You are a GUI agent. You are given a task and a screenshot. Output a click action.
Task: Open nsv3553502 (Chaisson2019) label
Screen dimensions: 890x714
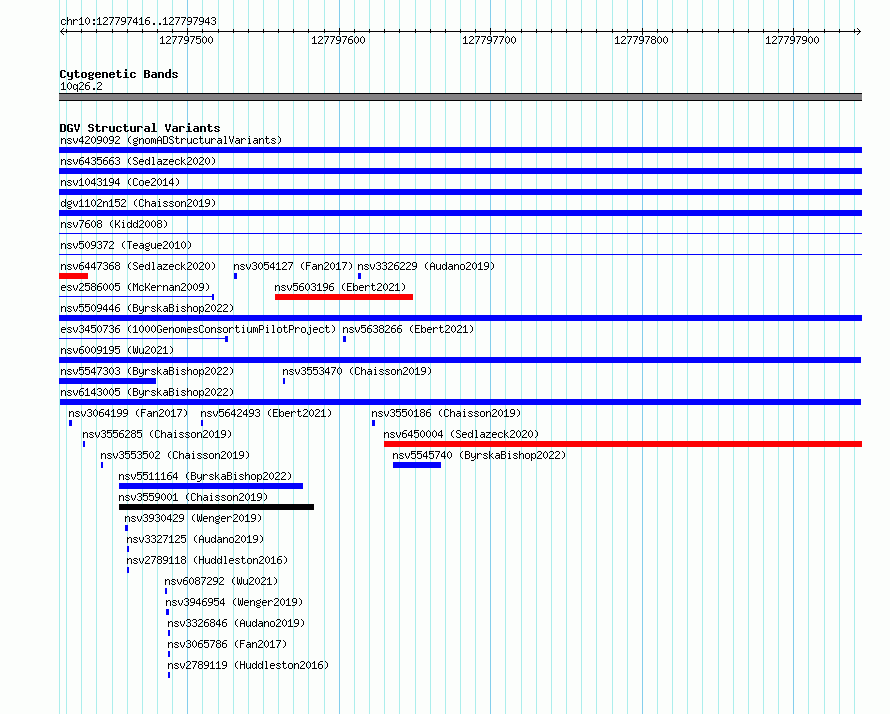(175, 455)
